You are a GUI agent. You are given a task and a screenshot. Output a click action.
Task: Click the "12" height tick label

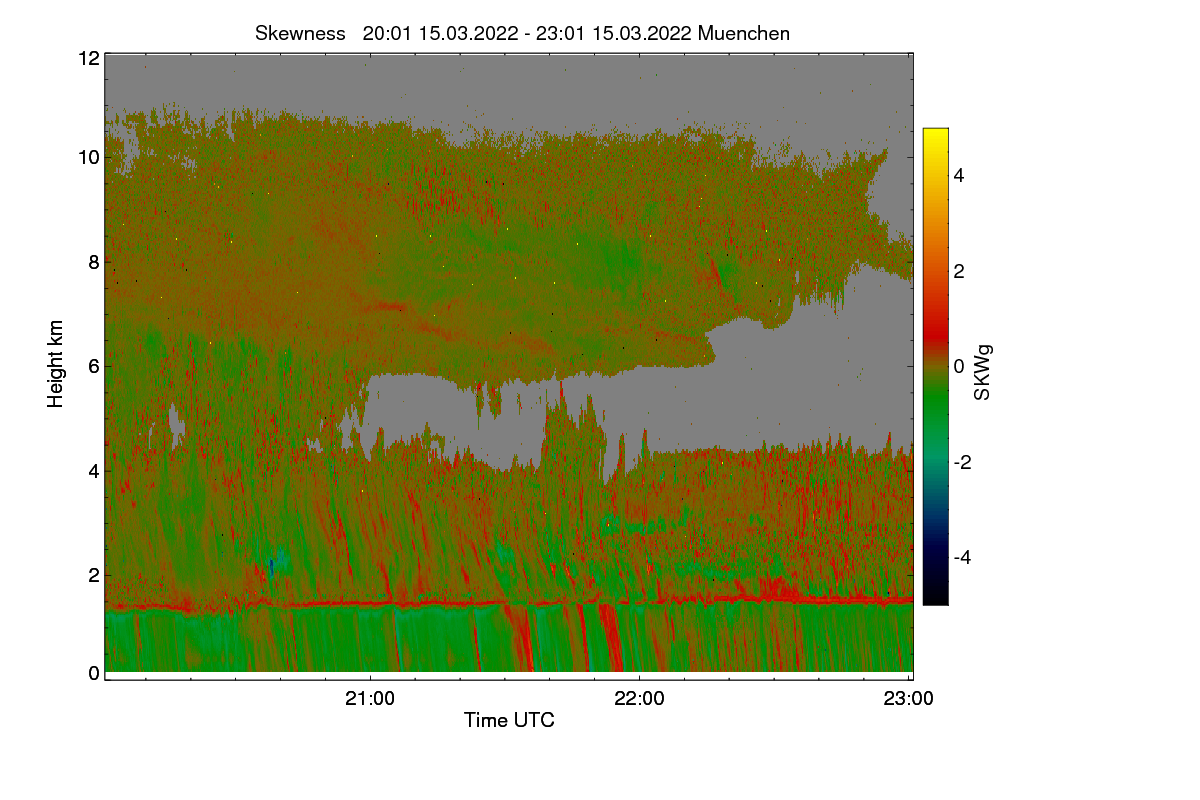(88, 58)
